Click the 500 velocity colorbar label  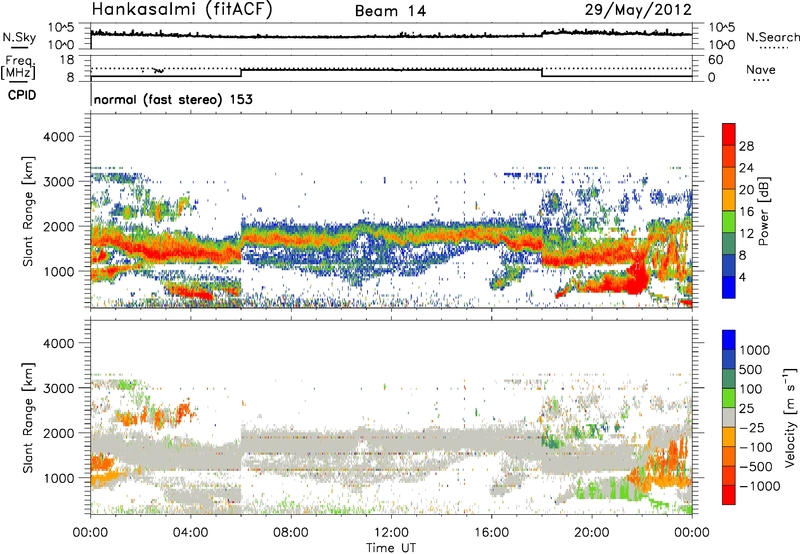pos(750,369)
